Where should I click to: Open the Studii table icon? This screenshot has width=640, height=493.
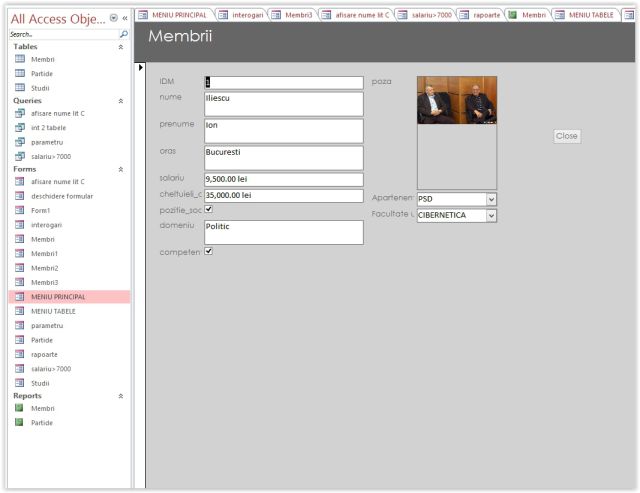pyautogui.click(x=20, y=87)
